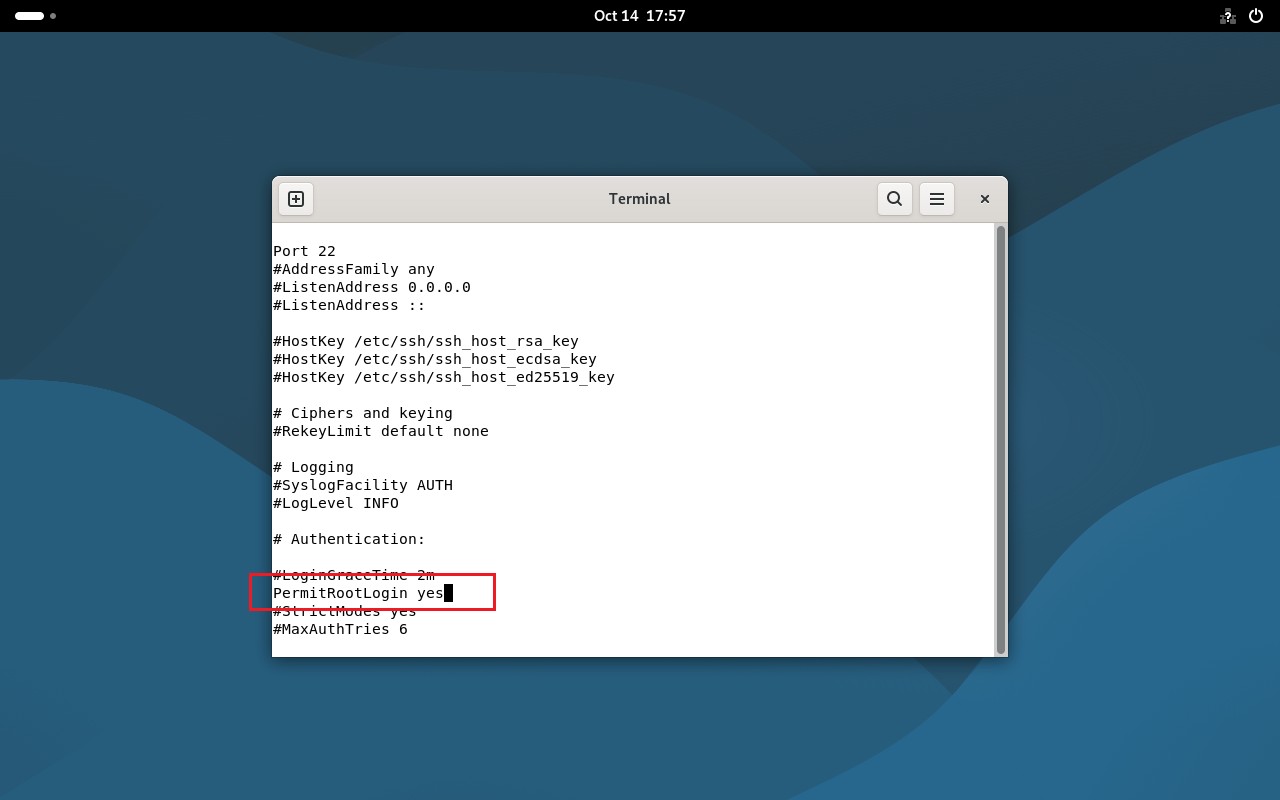Place cursor after the word yes
Screen dimensions: 1280x800
point(449,593)
